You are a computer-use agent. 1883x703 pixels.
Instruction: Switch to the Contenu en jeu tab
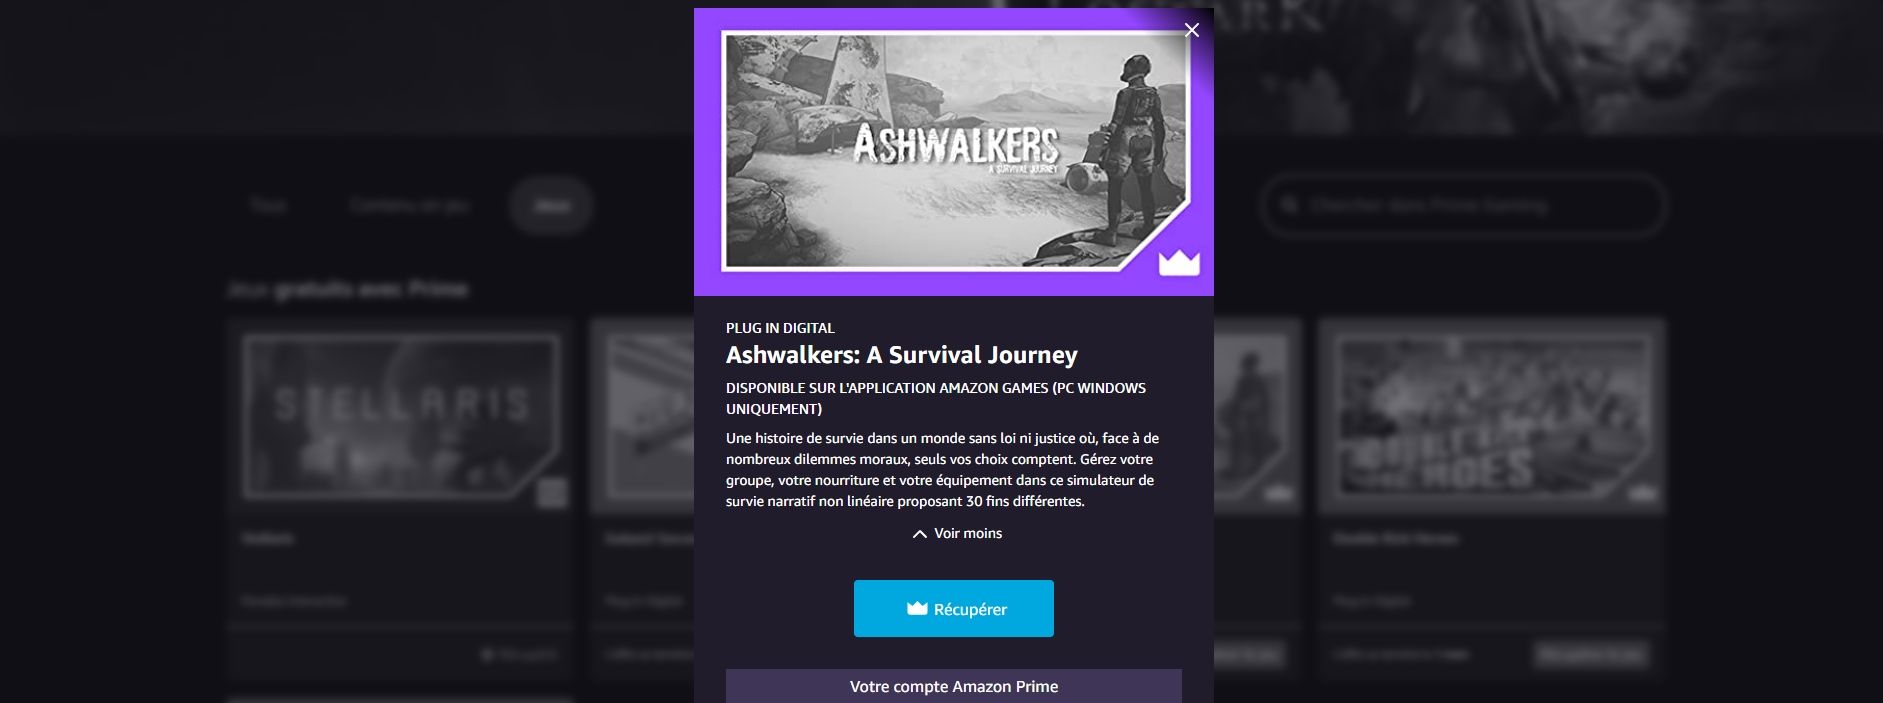click(409, 205)
